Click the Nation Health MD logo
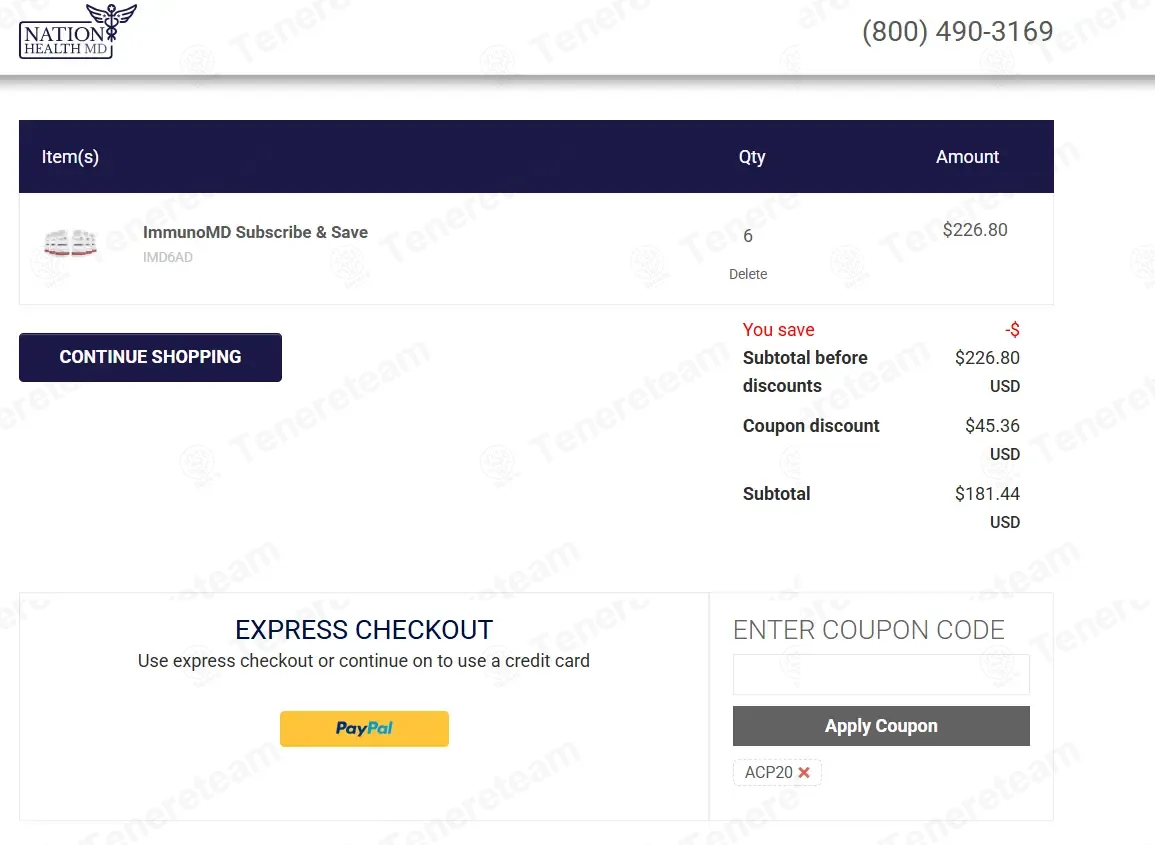Viewport: 1155px width, 845px height. [76, 31]
